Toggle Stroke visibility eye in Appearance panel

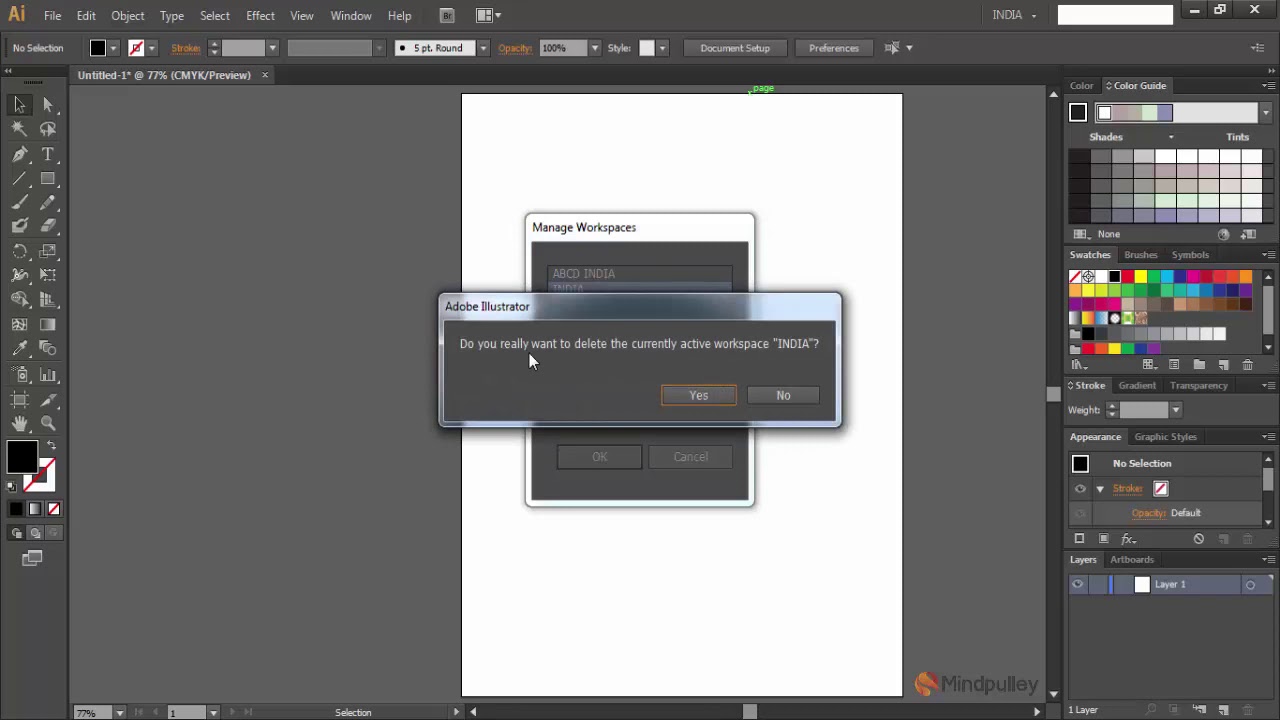coord(1080,489)
